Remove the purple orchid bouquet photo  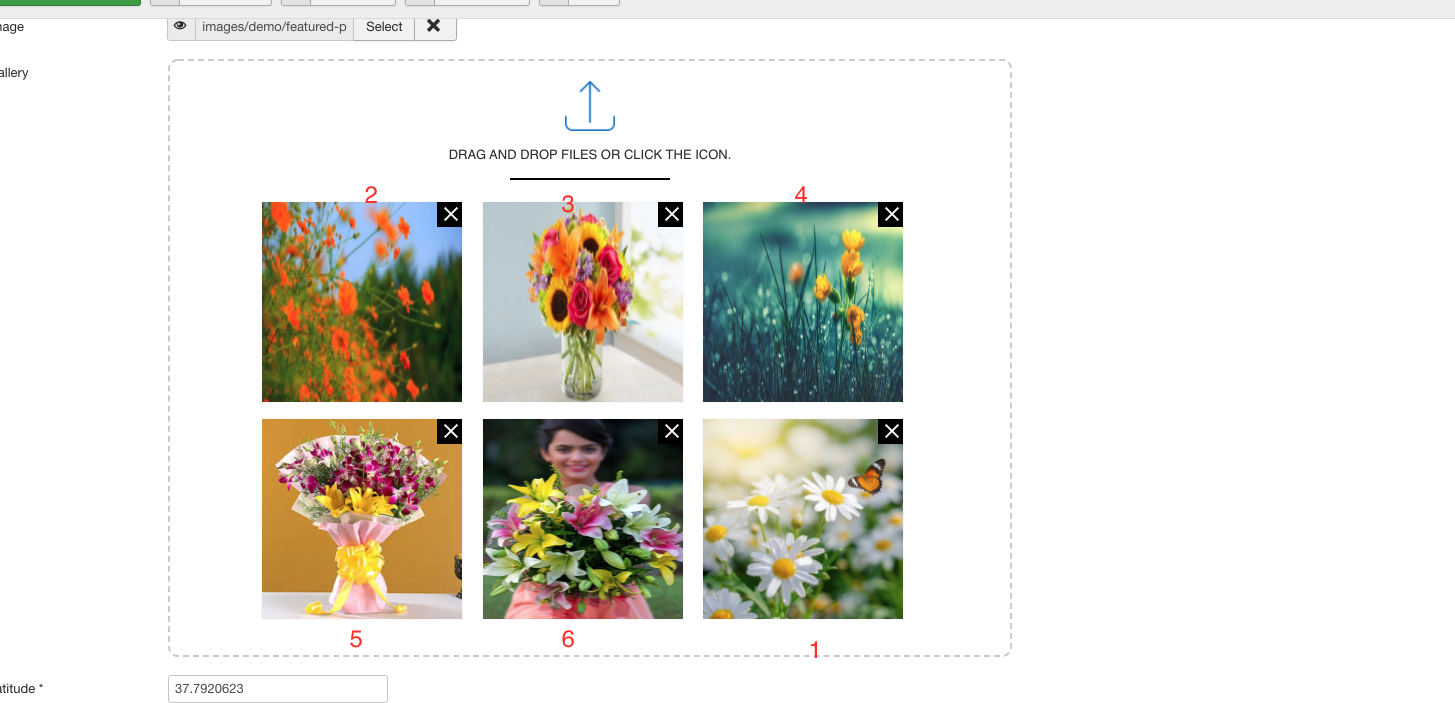(450, 431)
